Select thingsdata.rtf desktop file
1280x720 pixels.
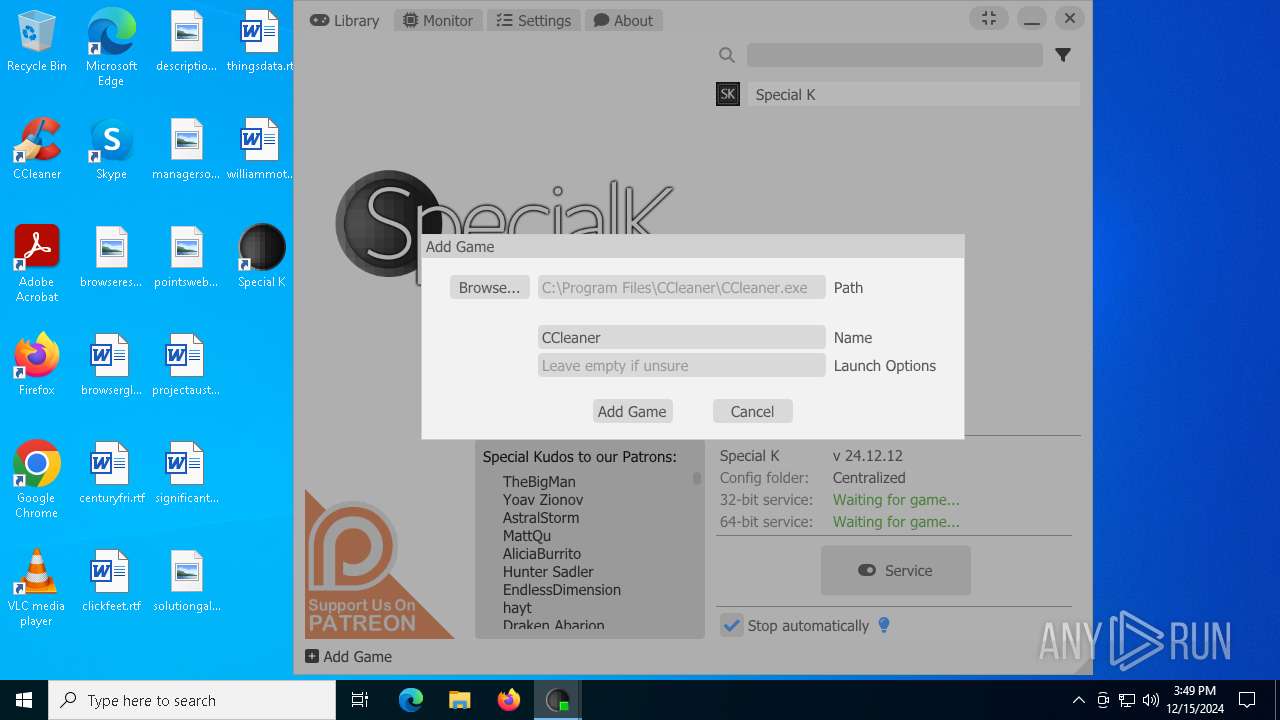[260, 42]
